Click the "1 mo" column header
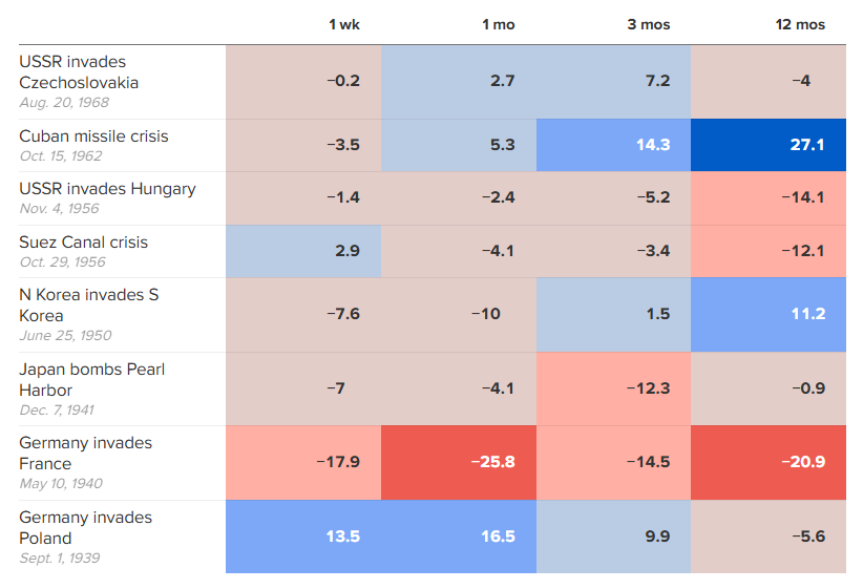Image resolution: width=849 pixels, height=585 pixels. pyautogui.click(x=498, y=25)
